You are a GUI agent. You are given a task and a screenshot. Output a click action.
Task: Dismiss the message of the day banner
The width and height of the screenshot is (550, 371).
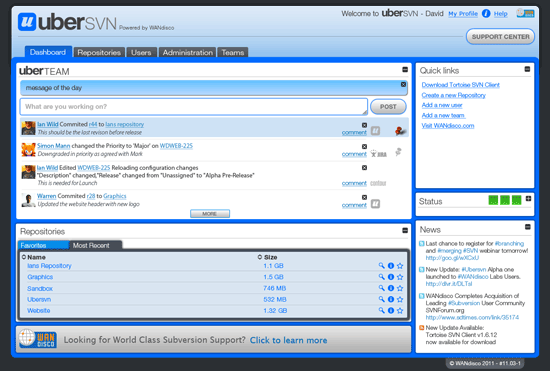403,85
